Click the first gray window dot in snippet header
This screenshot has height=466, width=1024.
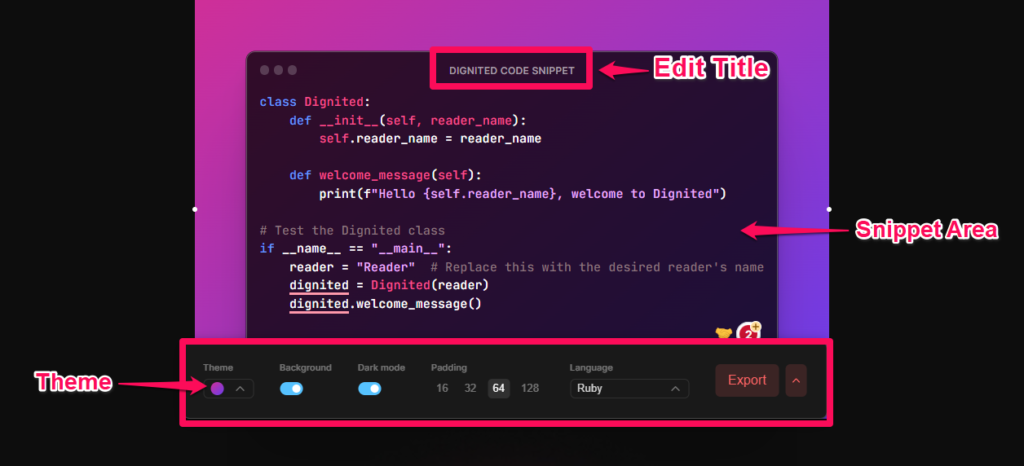pos(264,70)
